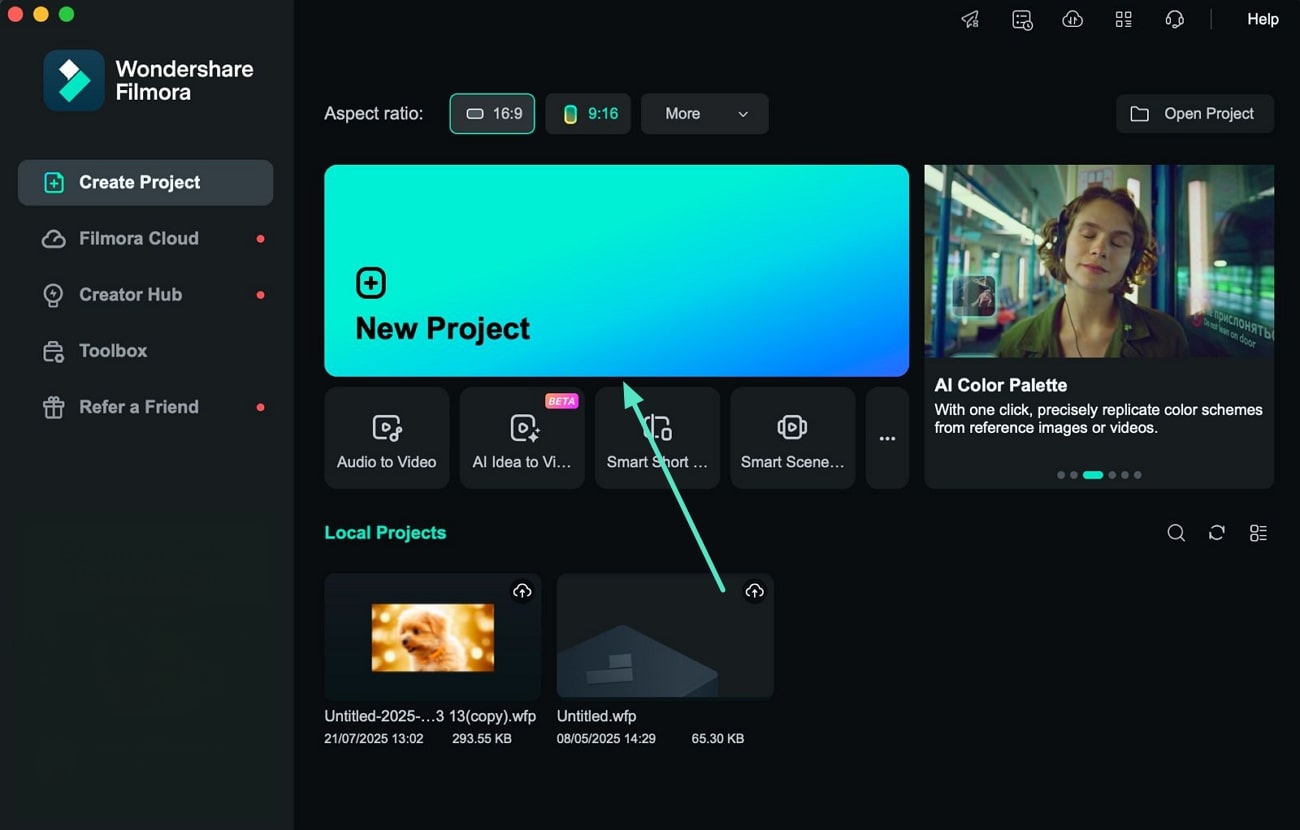Click the small preview thumbnail on the banner
This screenshot has height=830, width=1300.
pyautogui.click(x=973, y=296)
